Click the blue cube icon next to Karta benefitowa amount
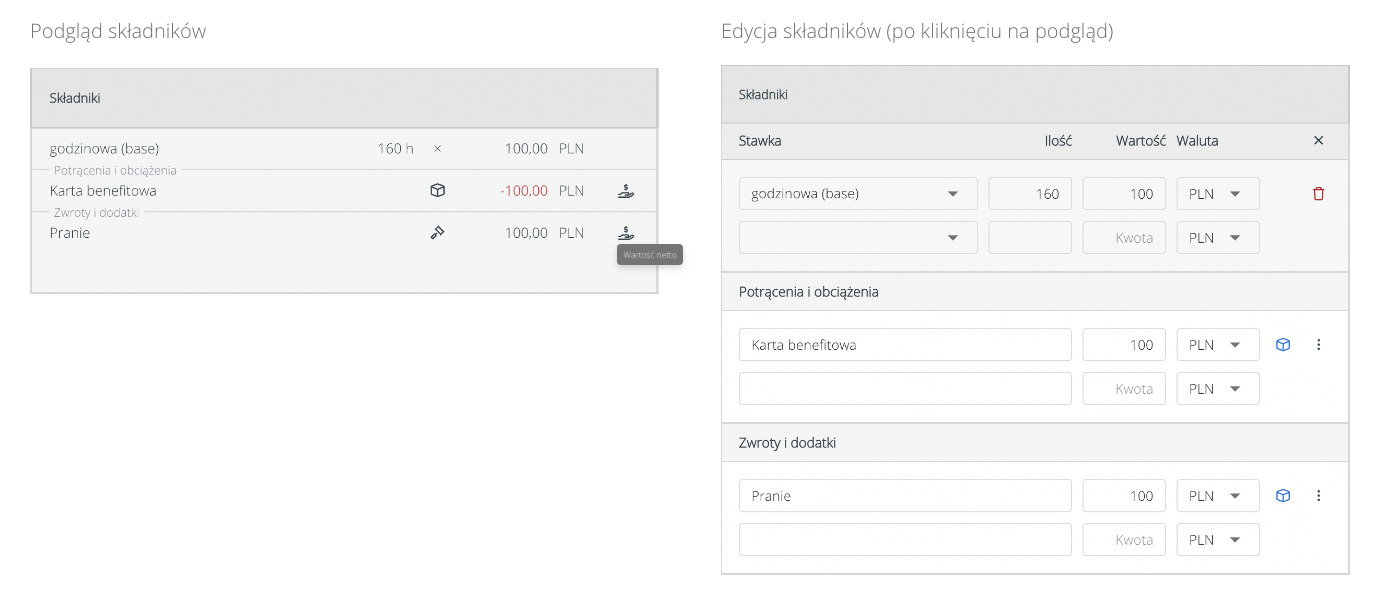The height and width of the screenshot is (602, 1382). click(x=1282, y=344)
